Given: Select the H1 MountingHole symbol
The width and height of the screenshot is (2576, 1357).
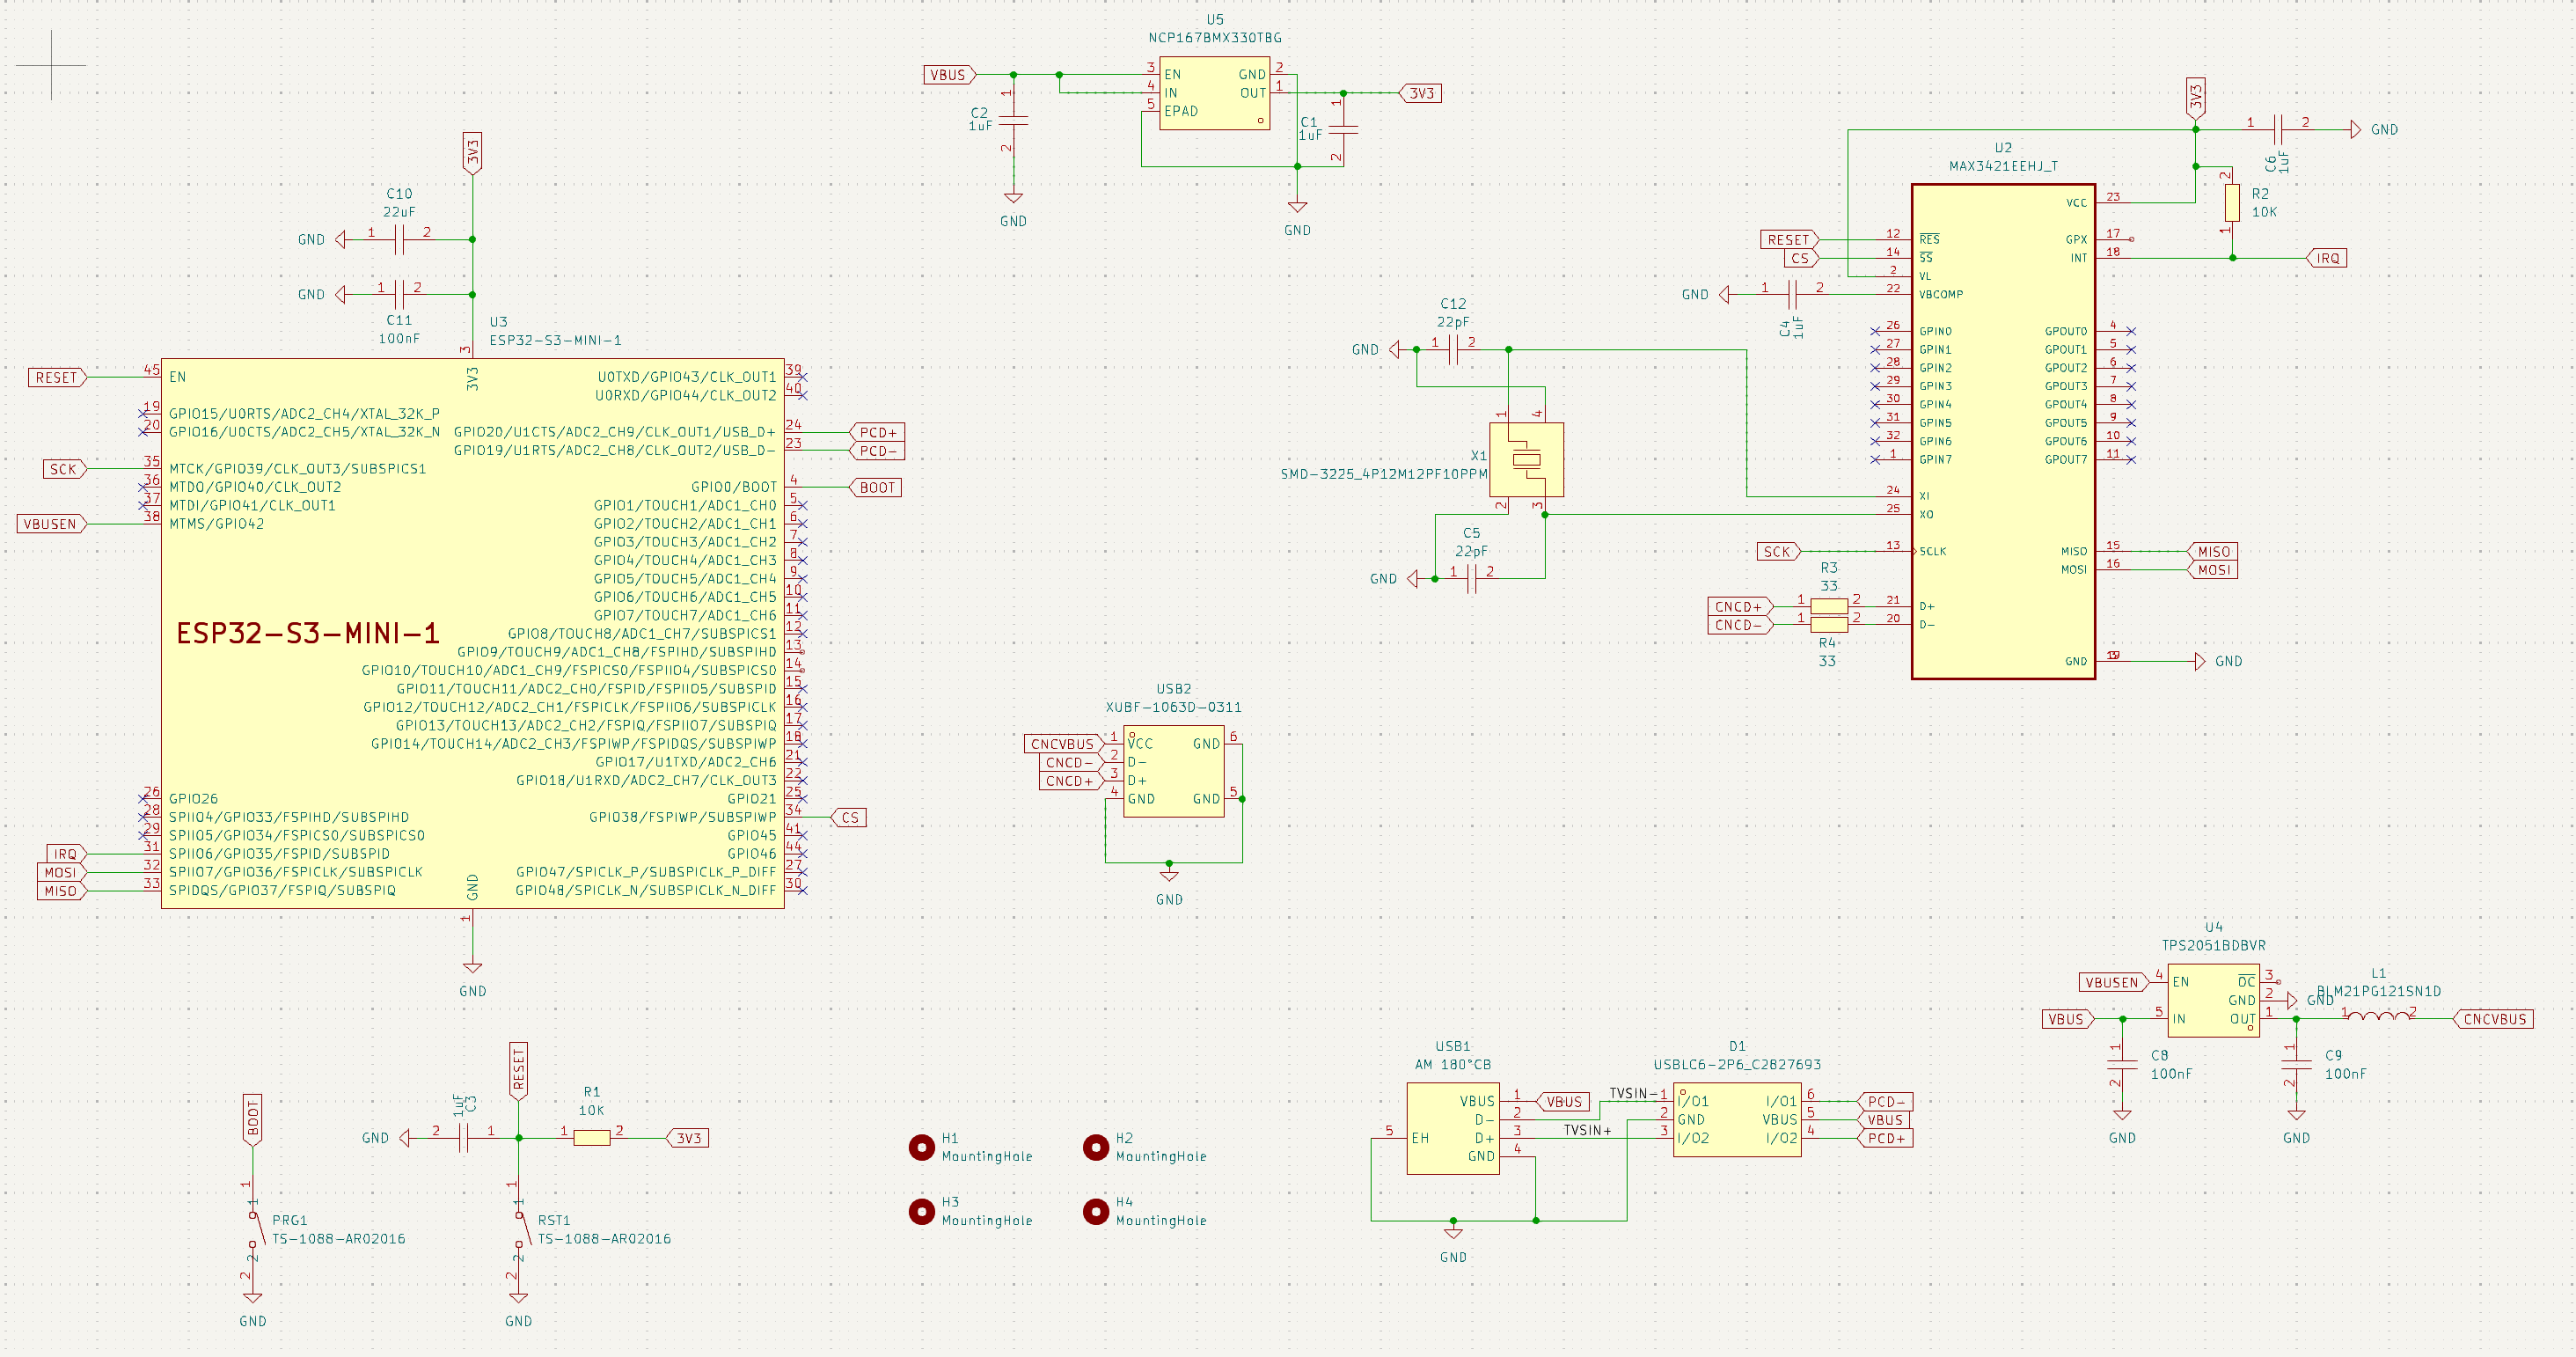Looking at the screenshot, I should (x=921, y=1147).
